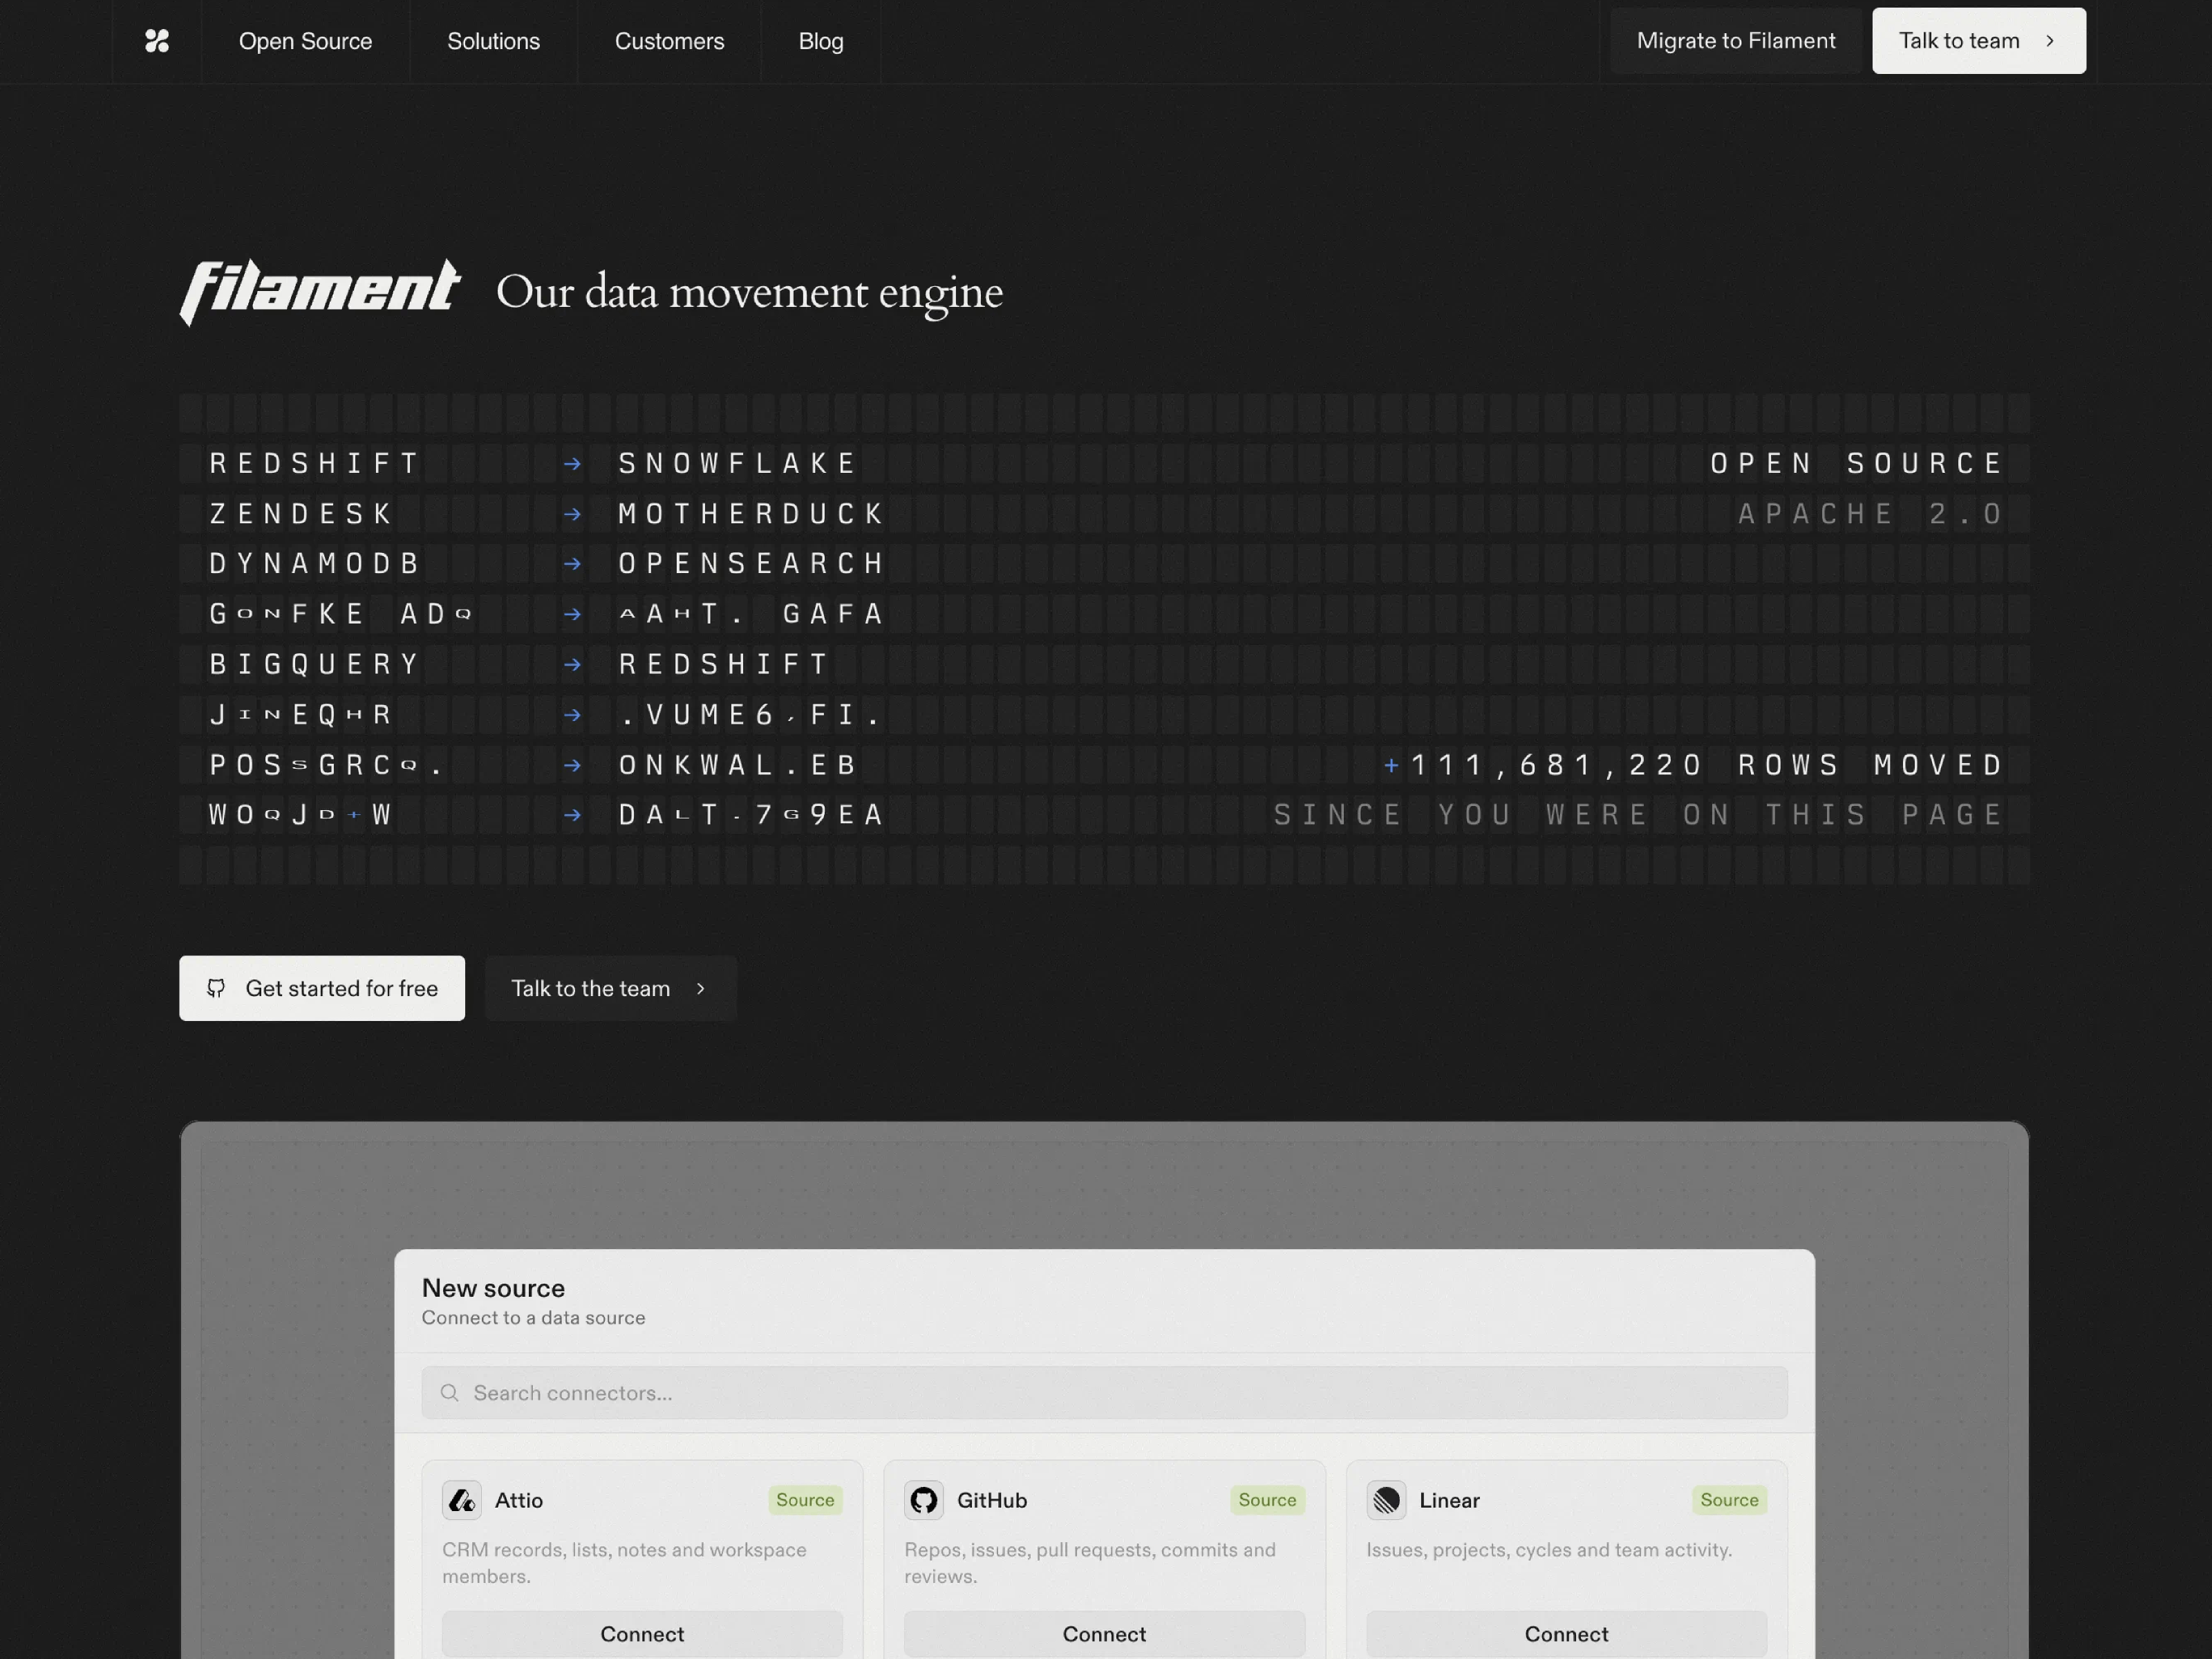Screen dimensions: 2212x1659
Task: Click the ZENDESK text on the board
Action: 300,514
